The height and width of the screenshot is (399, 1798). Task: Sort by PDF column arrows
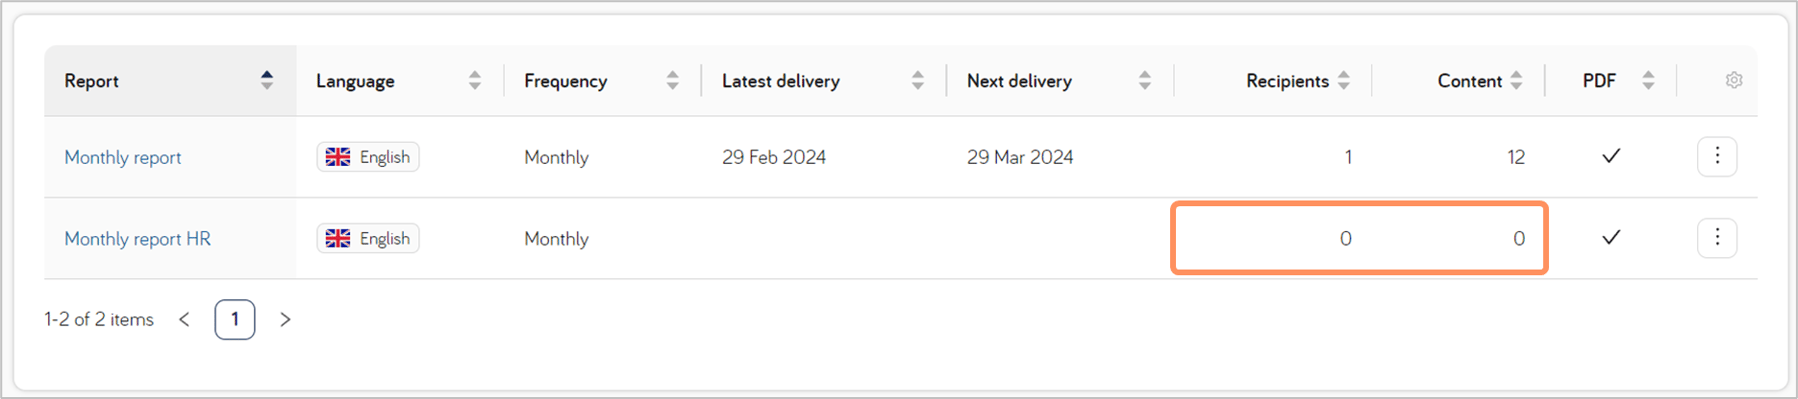click(1649, 80)
